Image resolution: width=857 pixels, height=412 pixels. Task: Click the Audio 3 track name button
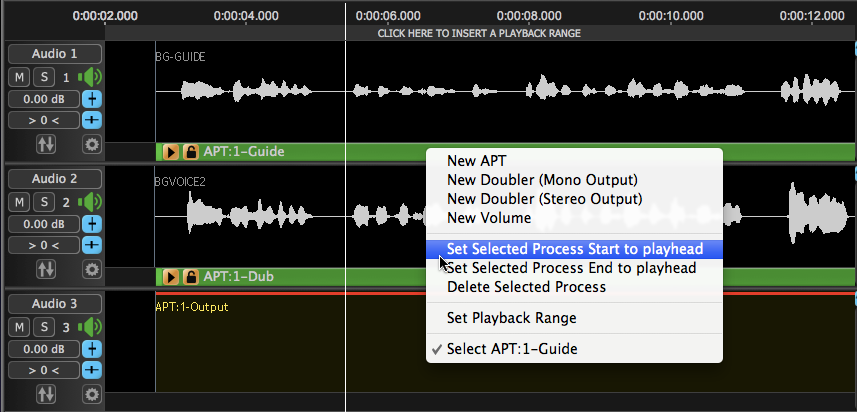[55, 304]
